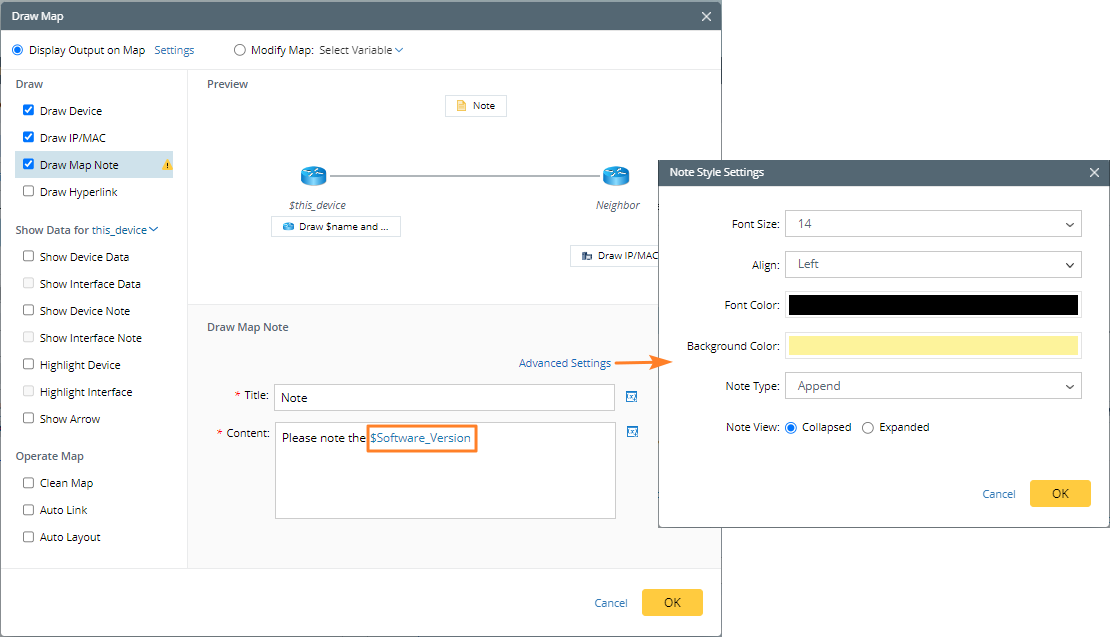Image resolution: width=1111 pixels, height=637 pixels.
Task: Select Collapsed note view option
Action: tap(791, 427)
